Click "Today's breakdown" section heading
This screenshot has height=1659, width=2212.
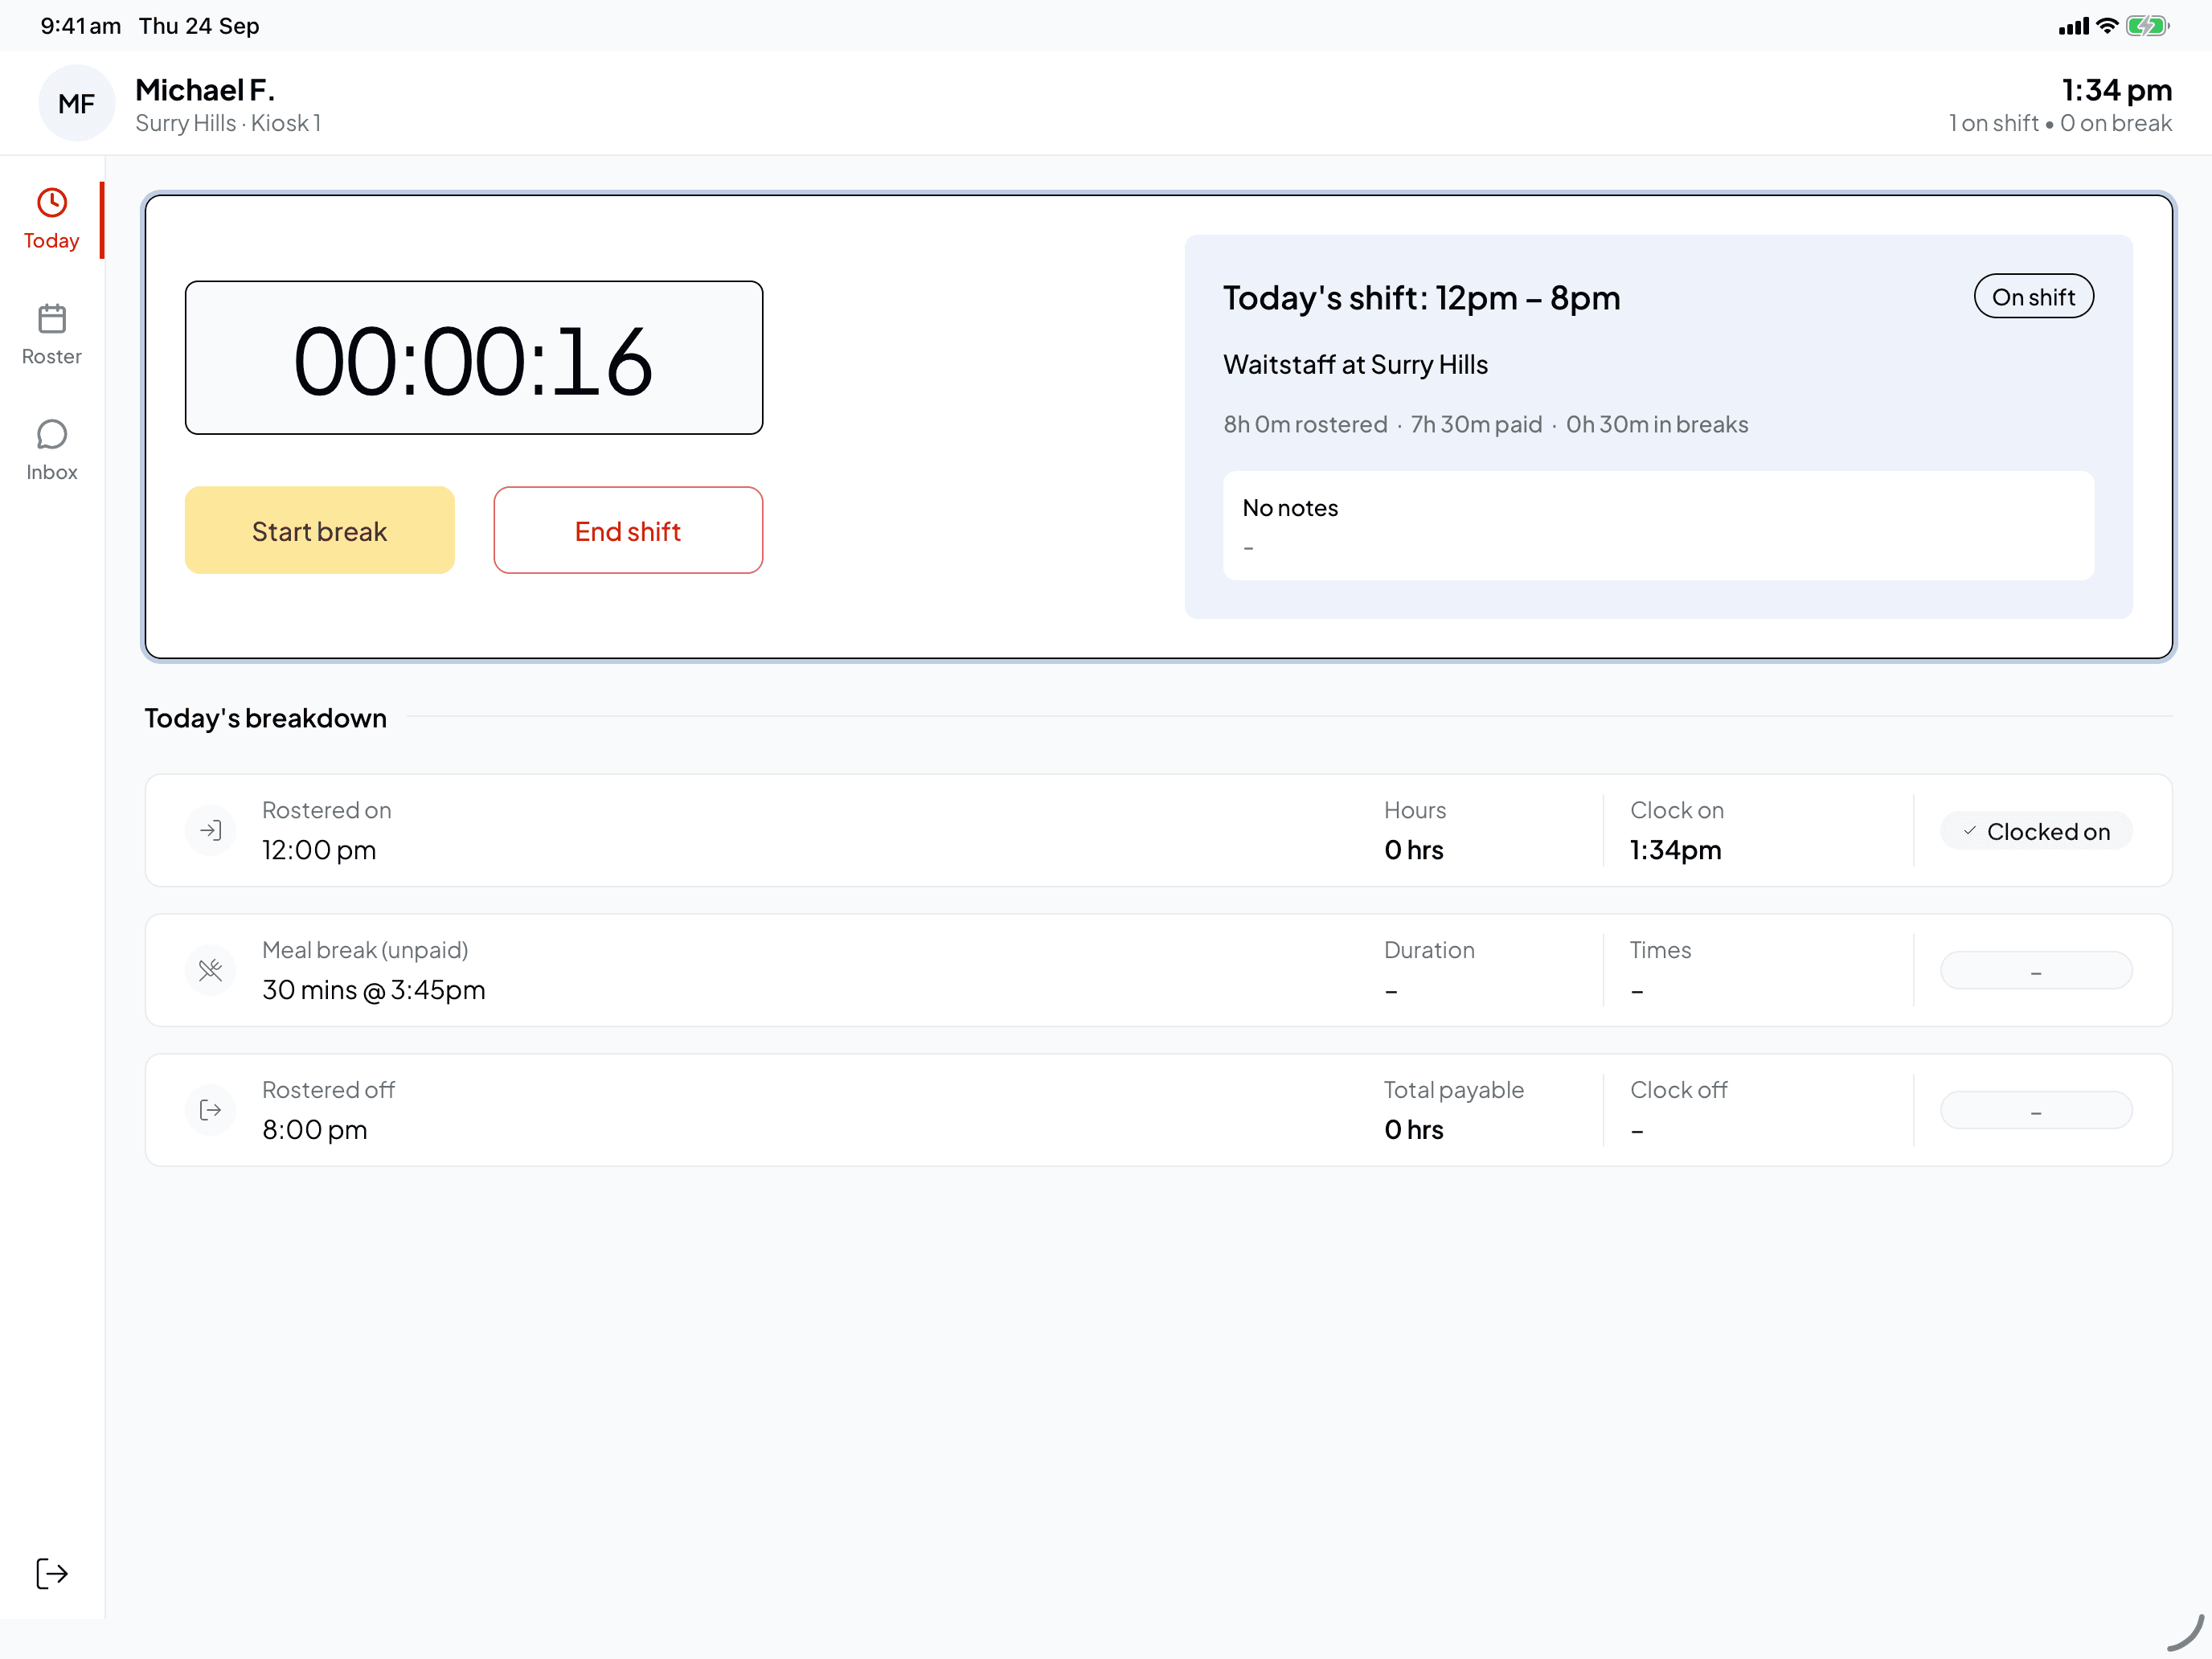point(265,718)
